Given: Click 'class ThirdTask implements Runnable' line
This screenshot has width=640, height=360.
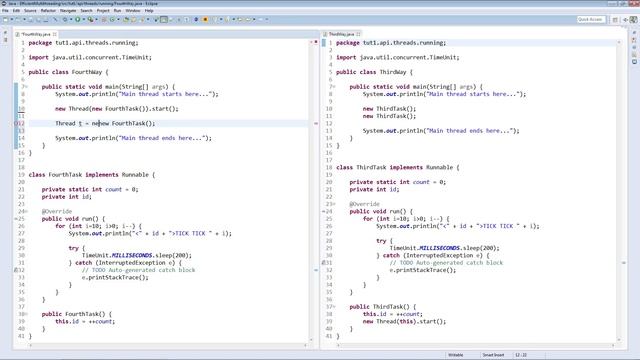Looking at the screenshot, I should 398,167.
